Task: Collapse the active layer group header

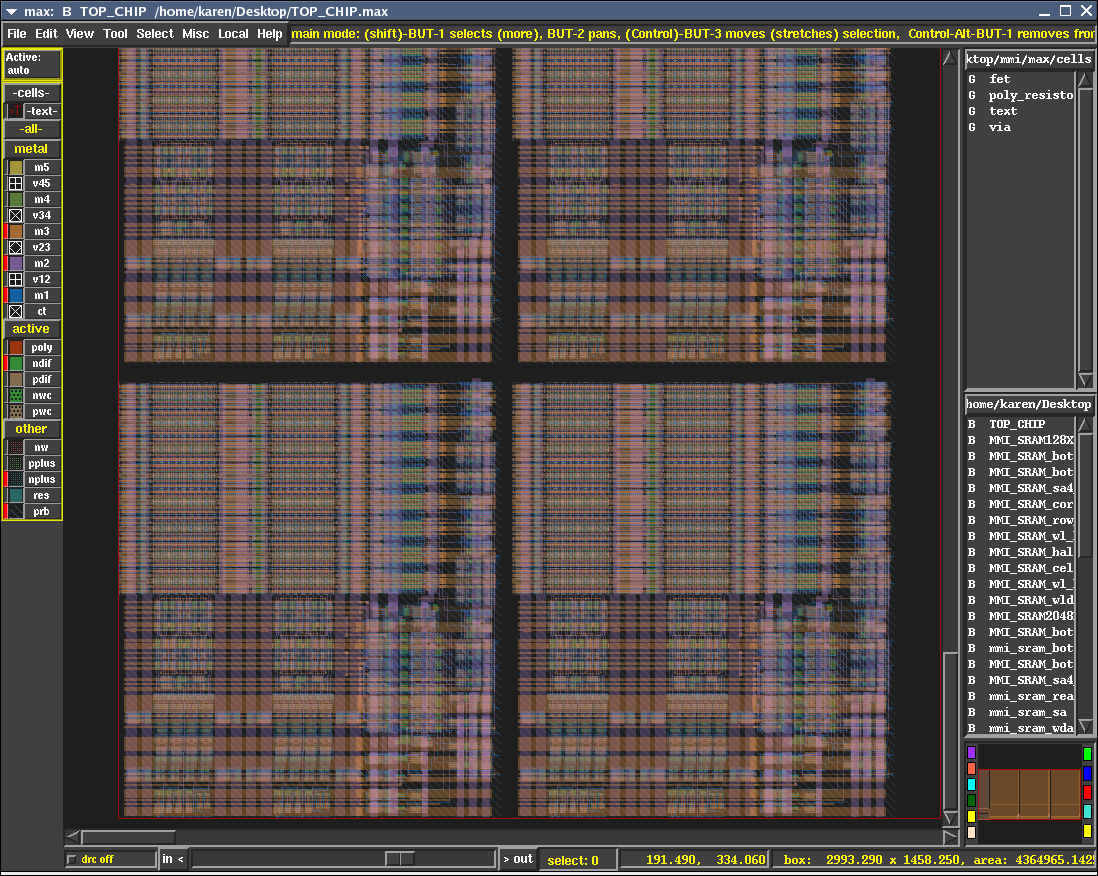Action: tap(31, 329)
